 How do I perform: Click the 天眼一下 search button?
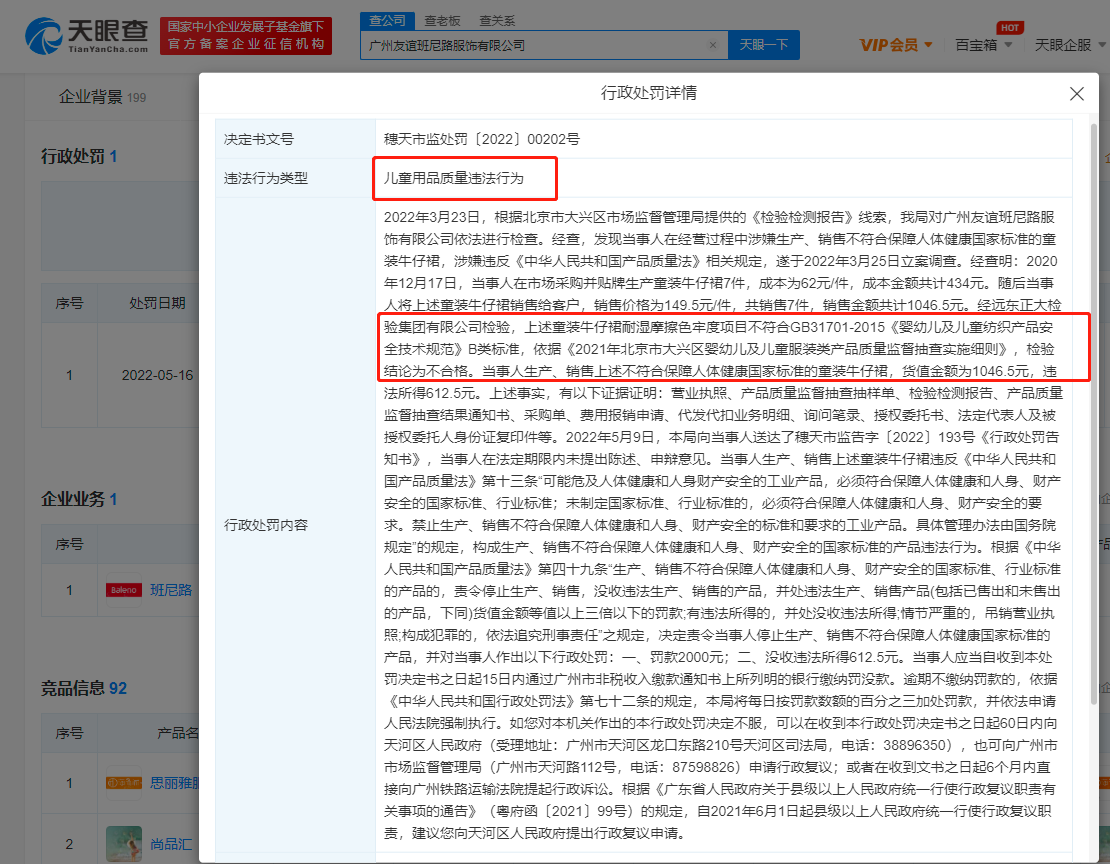(x=764, y=45)
